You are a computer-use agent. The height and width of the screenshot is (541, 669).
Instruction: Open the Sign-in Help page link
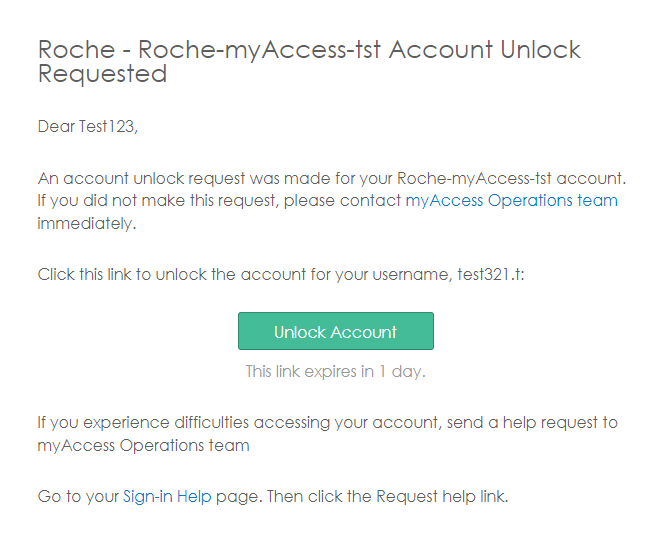click(167, 496)
